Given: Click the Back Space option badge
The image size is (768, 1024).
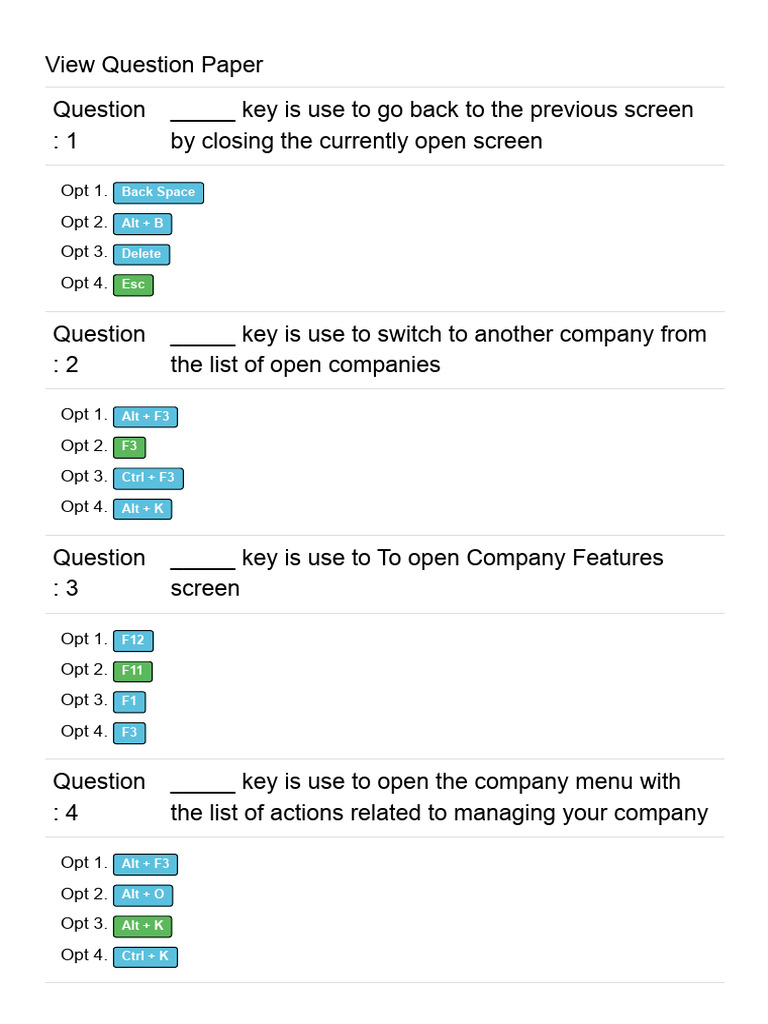Looking at the screenshot, I should [158, 193].
